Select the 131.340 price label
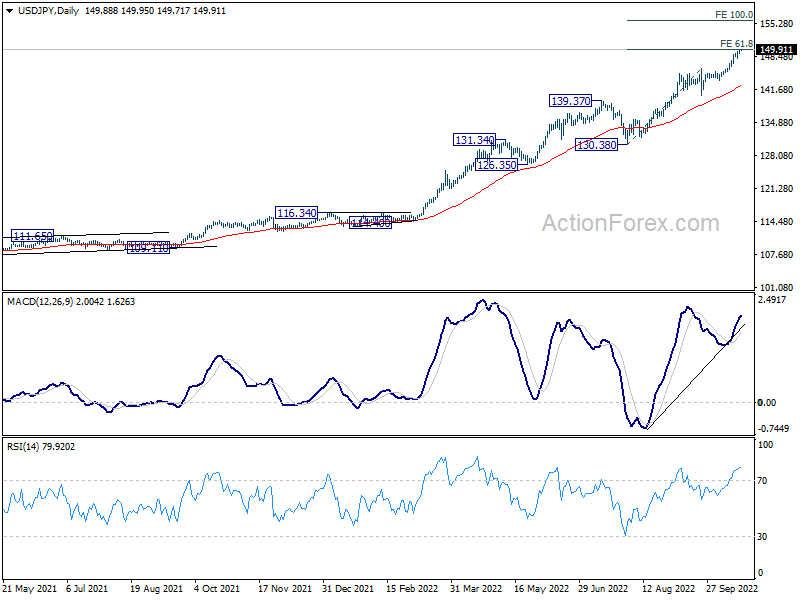Image resolution: width=800 pixels, height=600 pixels. point(474,140)
